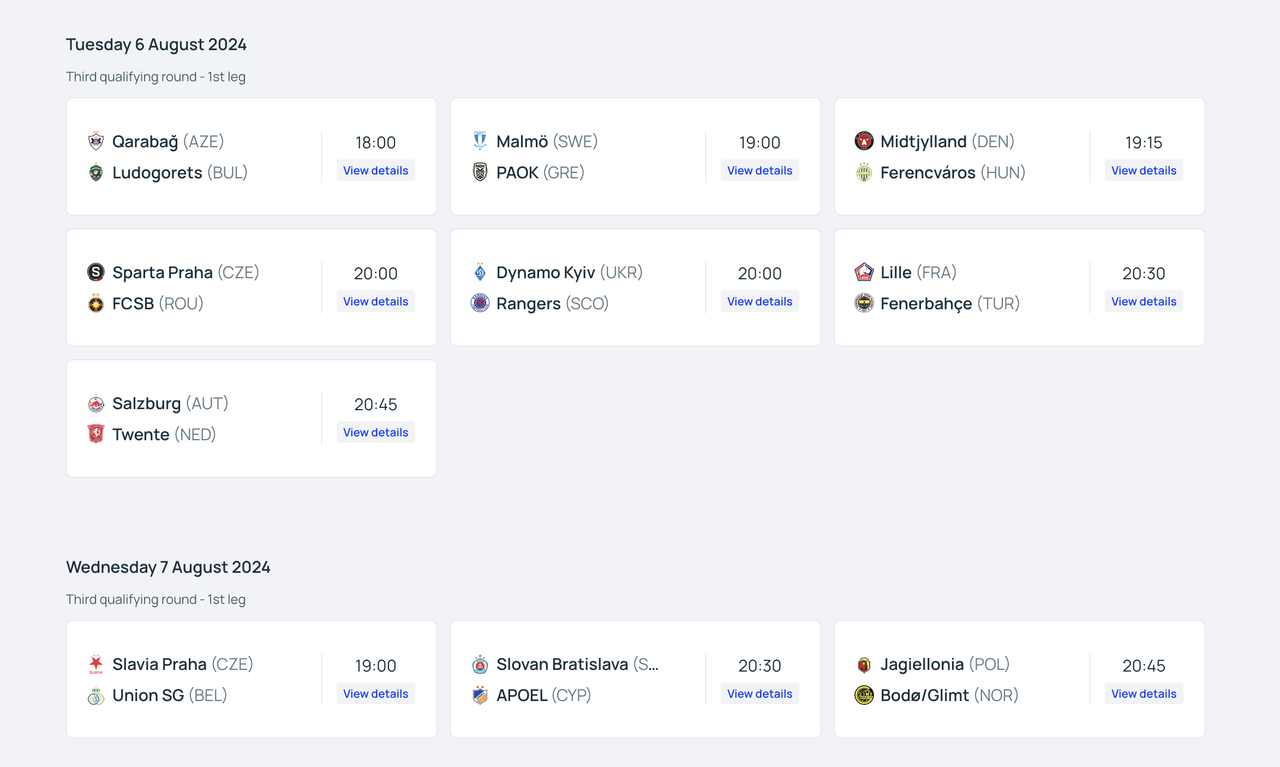Image resolution: width=1280 pixels, height=767 pixels.
Task: Click the Union SG club crest
Action: [96, 695]
